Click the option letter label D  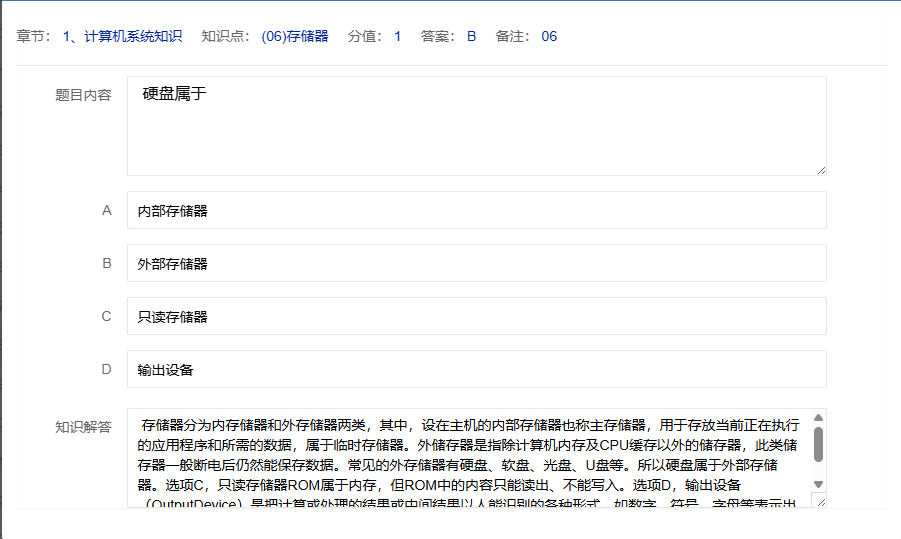point(106,370)
